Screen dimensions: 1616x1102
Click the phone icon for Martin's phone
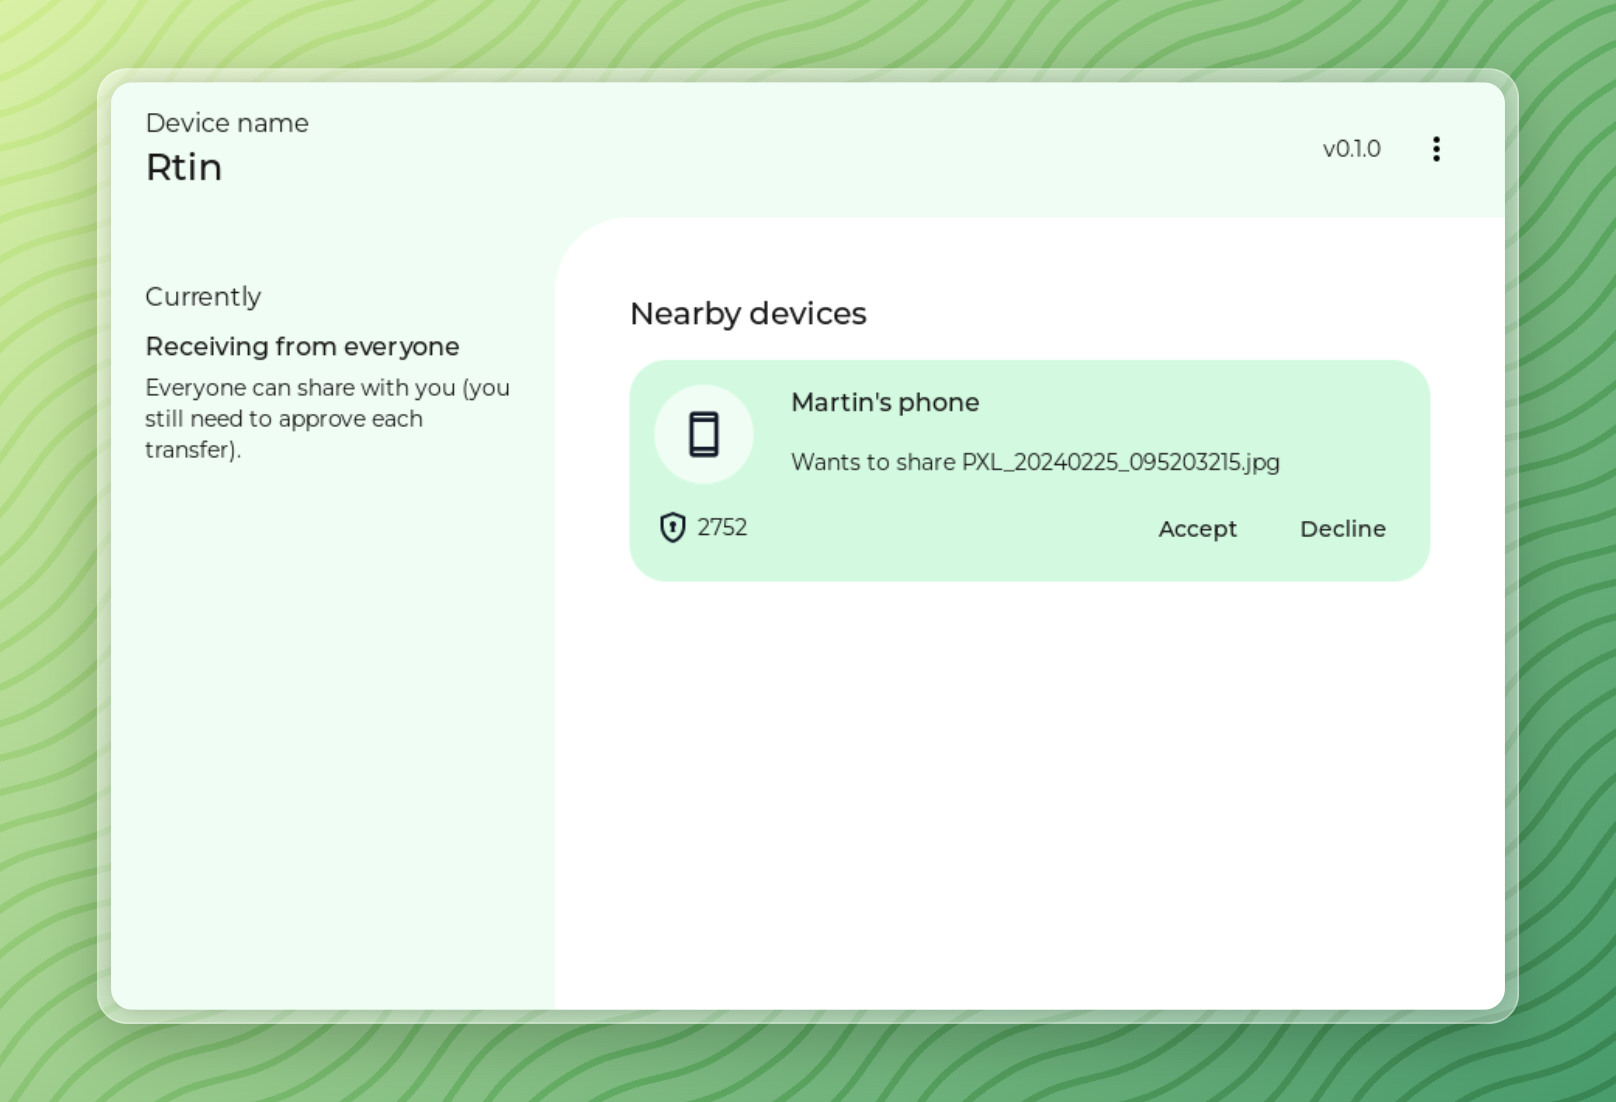pos(704,435)
